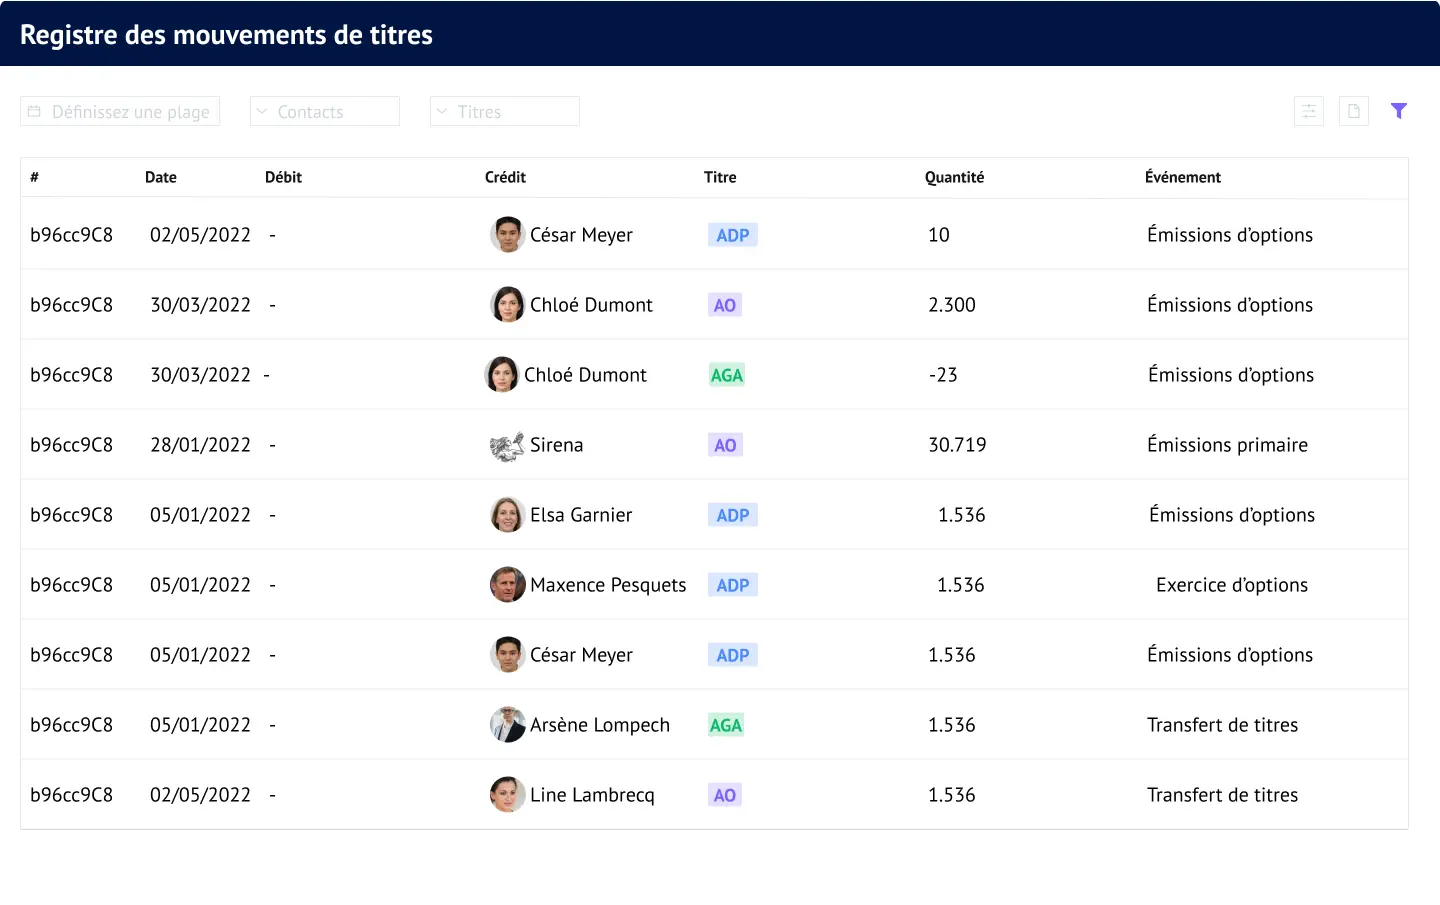Open the column settings sliders icon
Screen dimensions: 1440x905
(1308, 111)
